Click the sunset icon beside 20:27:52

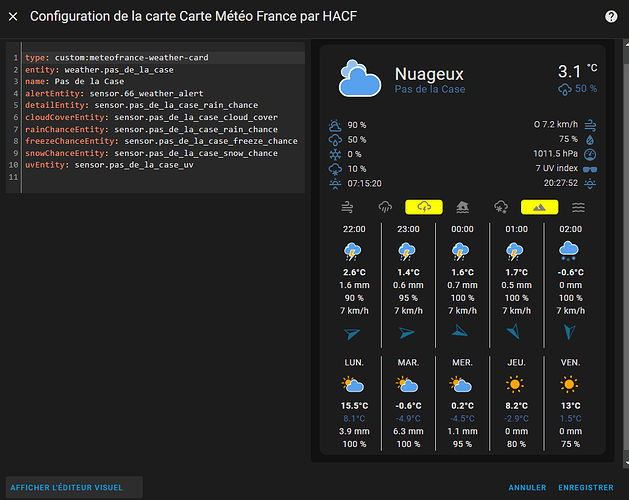590,184
